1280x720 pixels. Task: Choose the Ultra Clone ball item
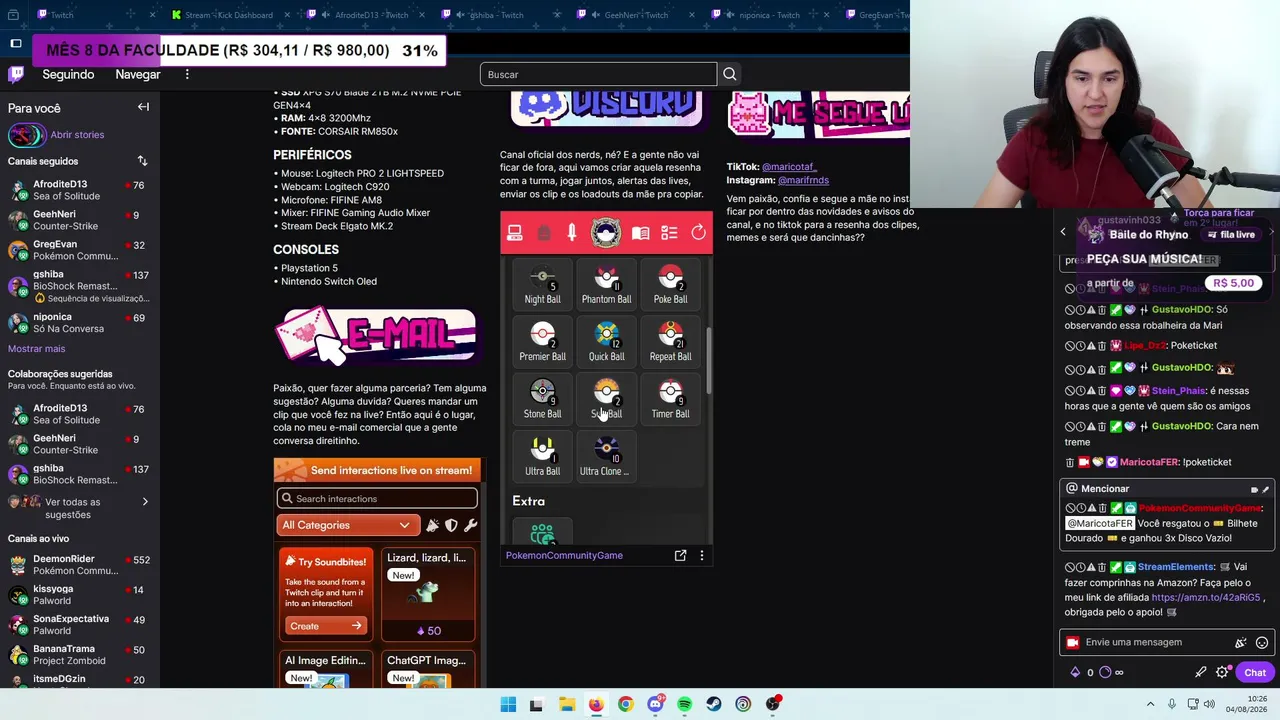pyautogui.click(x=606, y=456)
